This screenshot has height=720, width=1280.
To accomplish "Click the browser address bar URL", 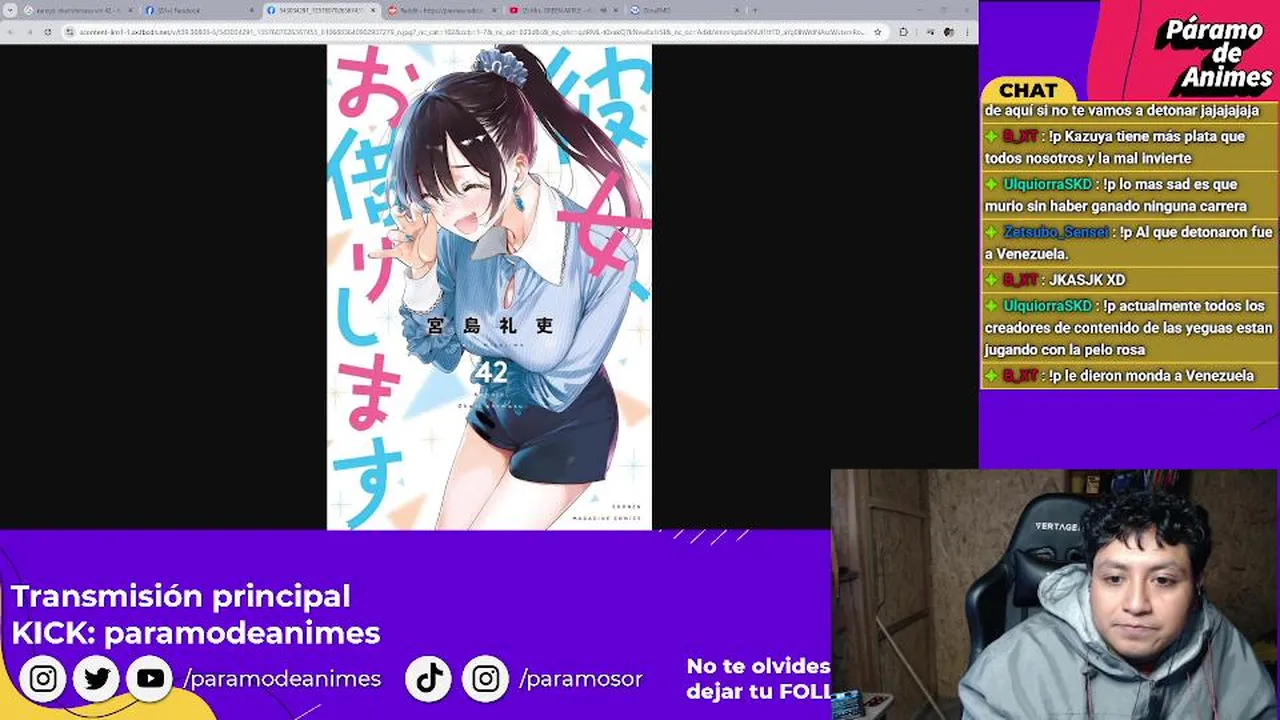I will tap(470, 31).
